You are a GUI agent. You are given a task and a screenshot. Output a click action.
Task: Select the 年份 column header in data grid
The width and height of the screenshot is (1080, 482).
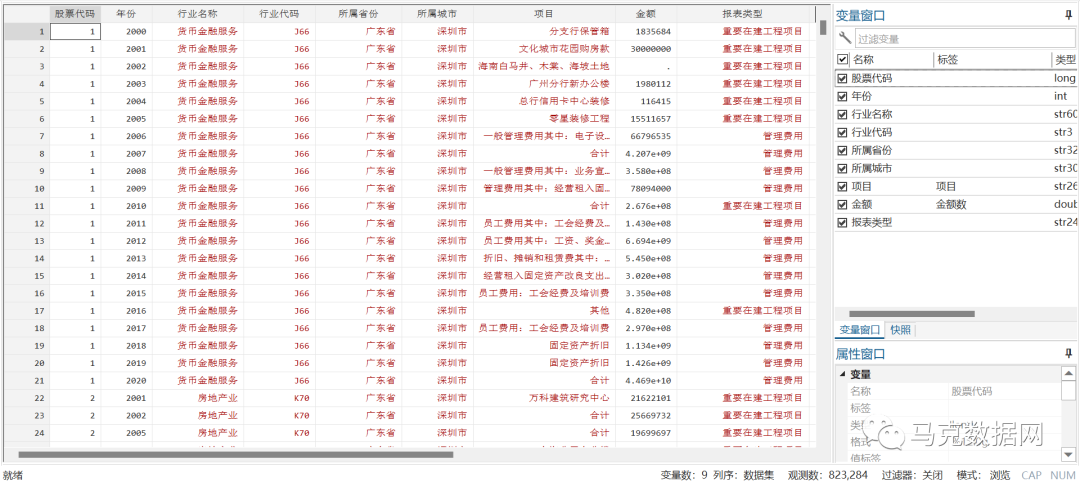coord(127,14)
